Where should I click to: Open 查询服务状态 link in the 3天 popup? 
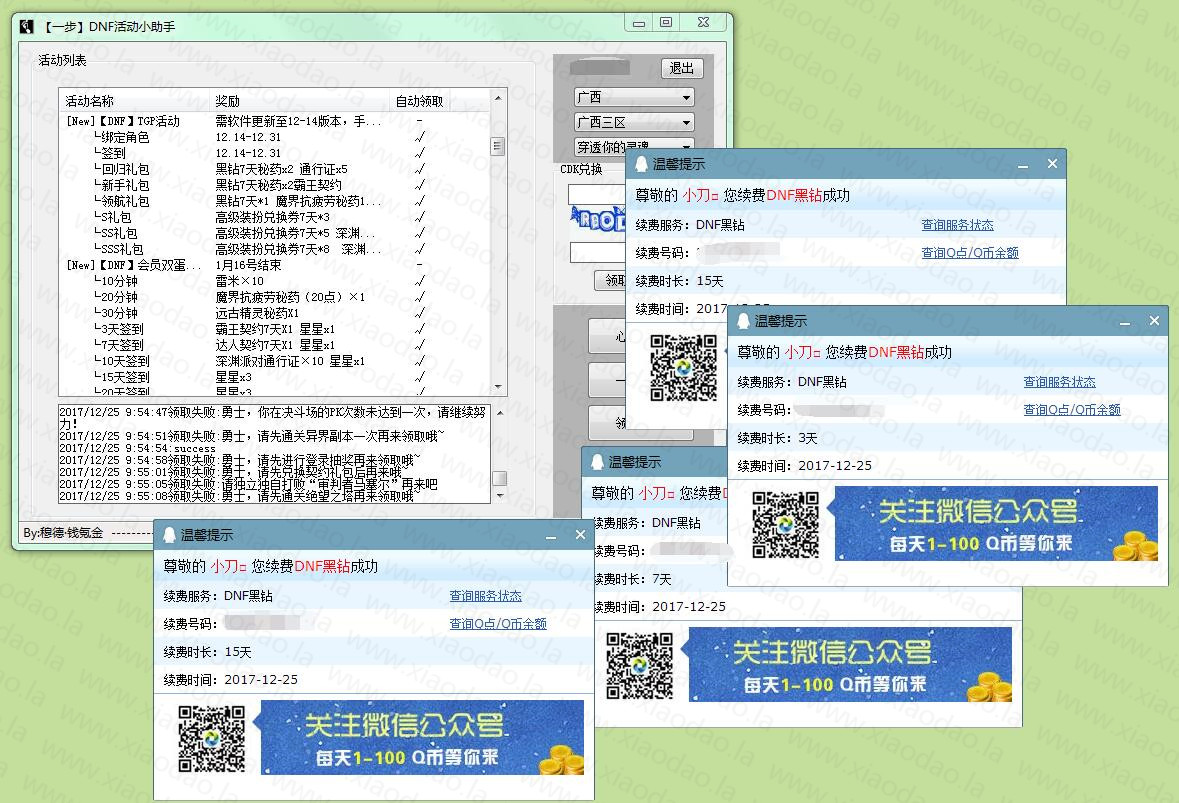coord(1059,382)
